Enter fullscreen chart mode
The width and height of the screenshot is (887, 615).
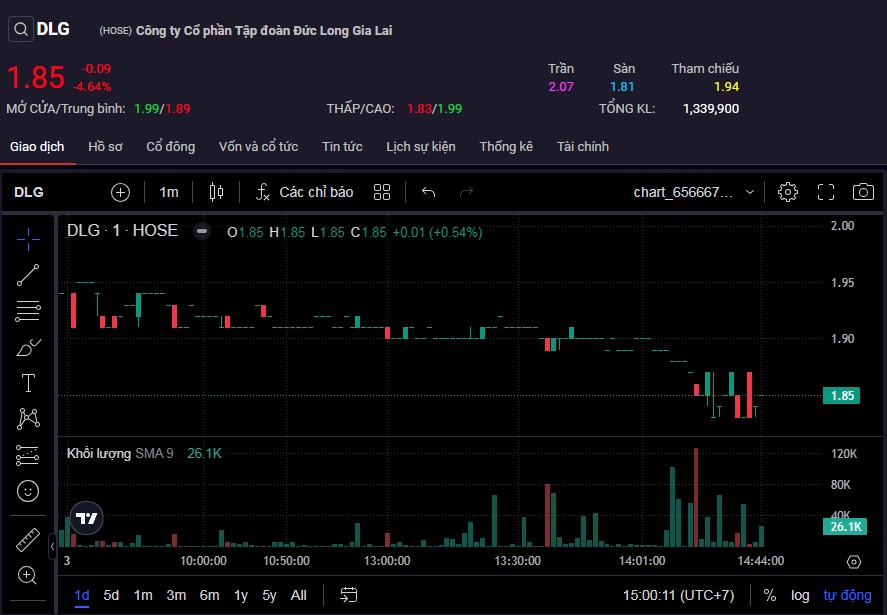tap(826, 192)
